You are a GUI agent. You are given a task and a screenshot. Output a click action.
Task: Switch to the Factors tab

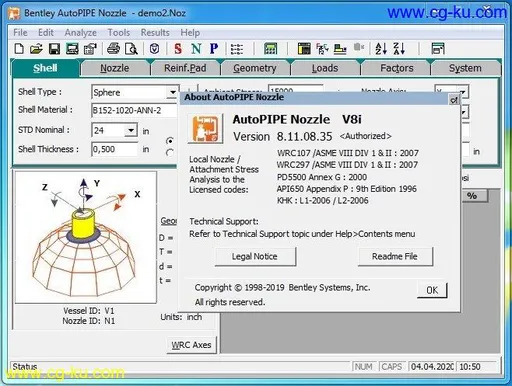pos(397,68)
